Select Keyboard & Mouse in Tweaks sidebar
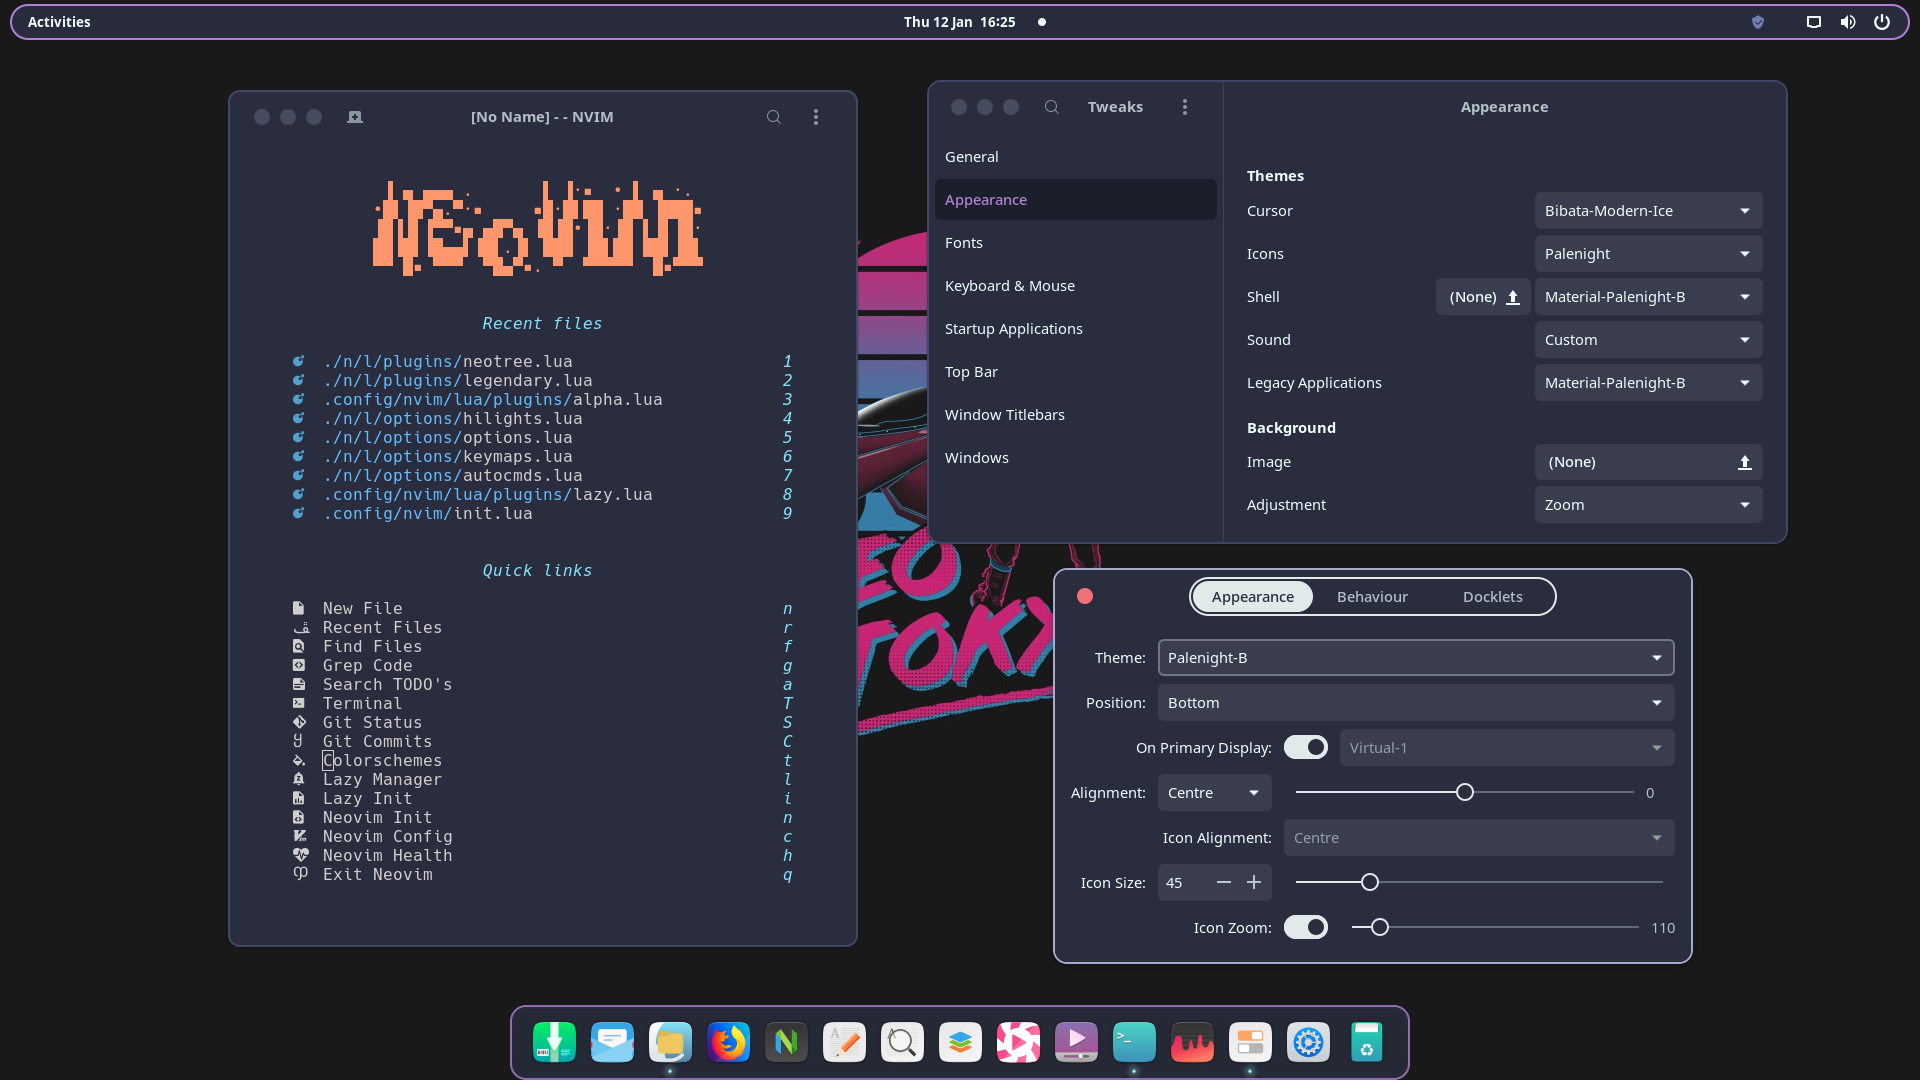The height and width of the screenshot is (1080, 1920). tap(1075, 286)
